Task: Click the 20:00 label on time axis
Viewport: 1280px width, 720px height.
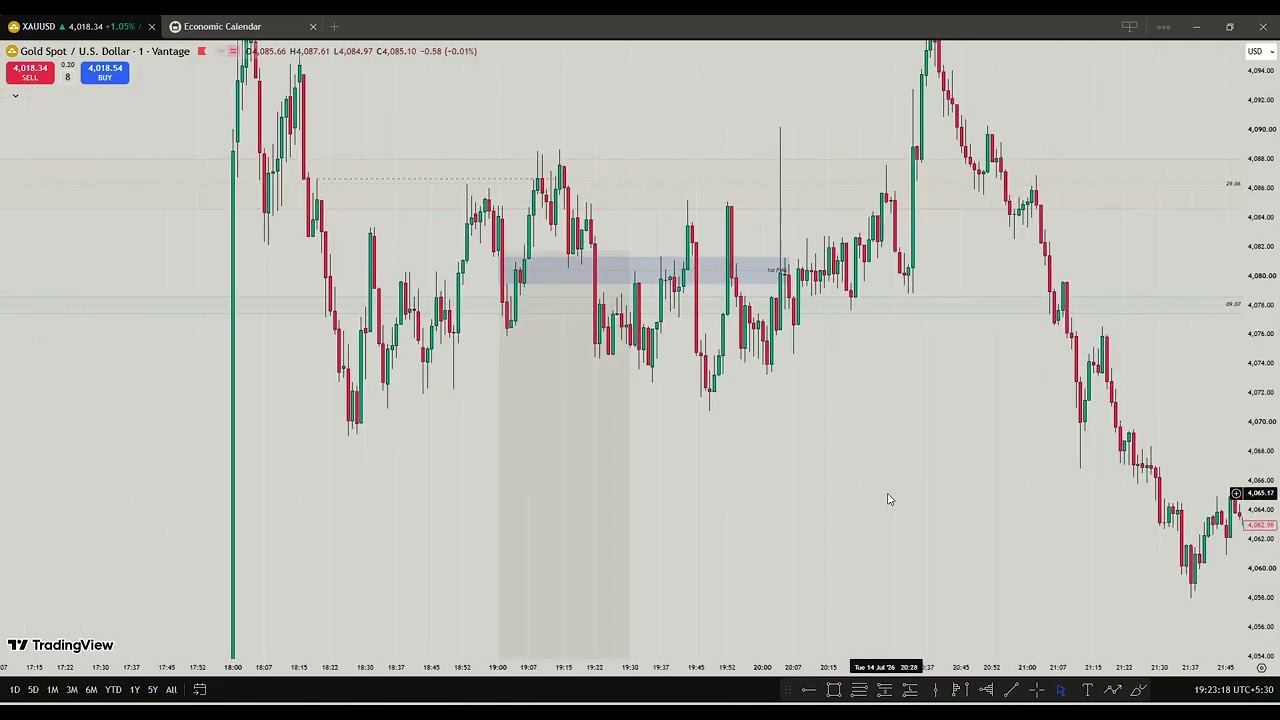Action: point(762,667)
